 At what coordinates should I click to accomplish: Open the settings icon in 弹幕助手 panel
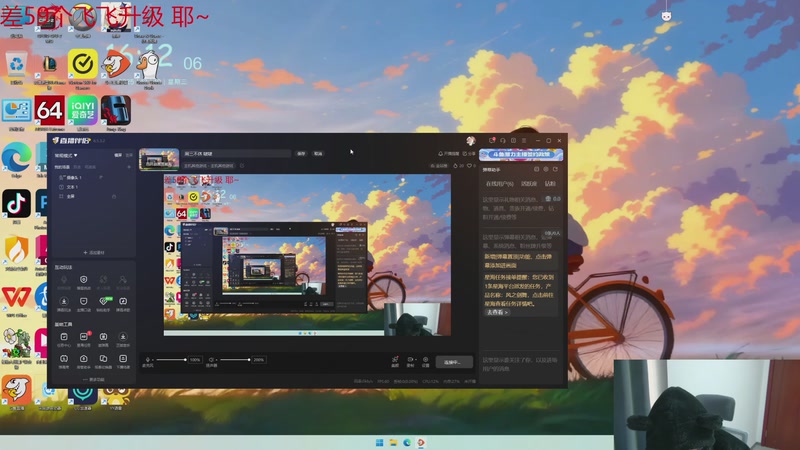[546, 169]
